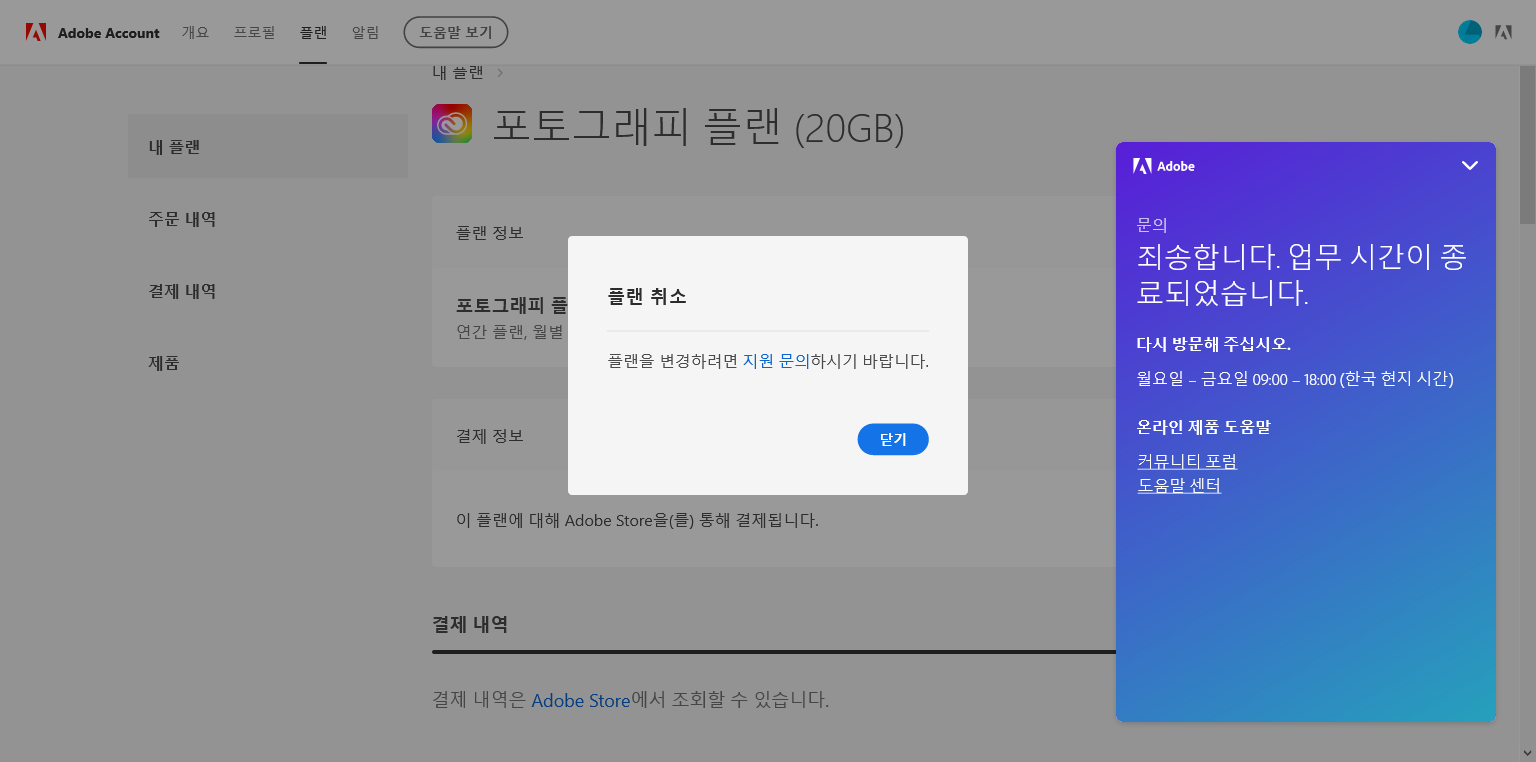Open the user profile avatar
The image size is (1536, 762).
[x=1469, y=32]
